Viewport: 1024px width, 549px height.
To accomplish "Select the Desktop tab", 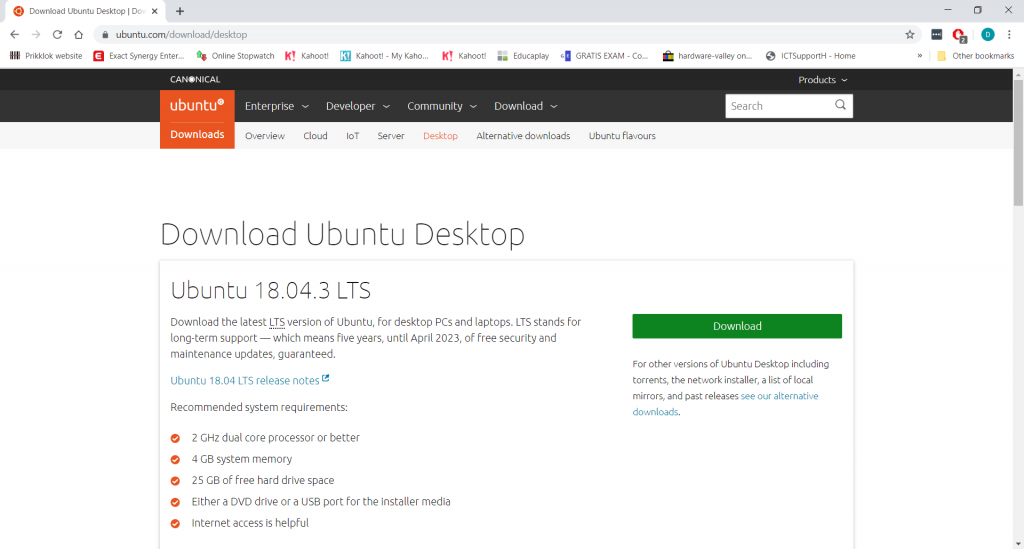I will pyautogui.click(x=440, y=136).
